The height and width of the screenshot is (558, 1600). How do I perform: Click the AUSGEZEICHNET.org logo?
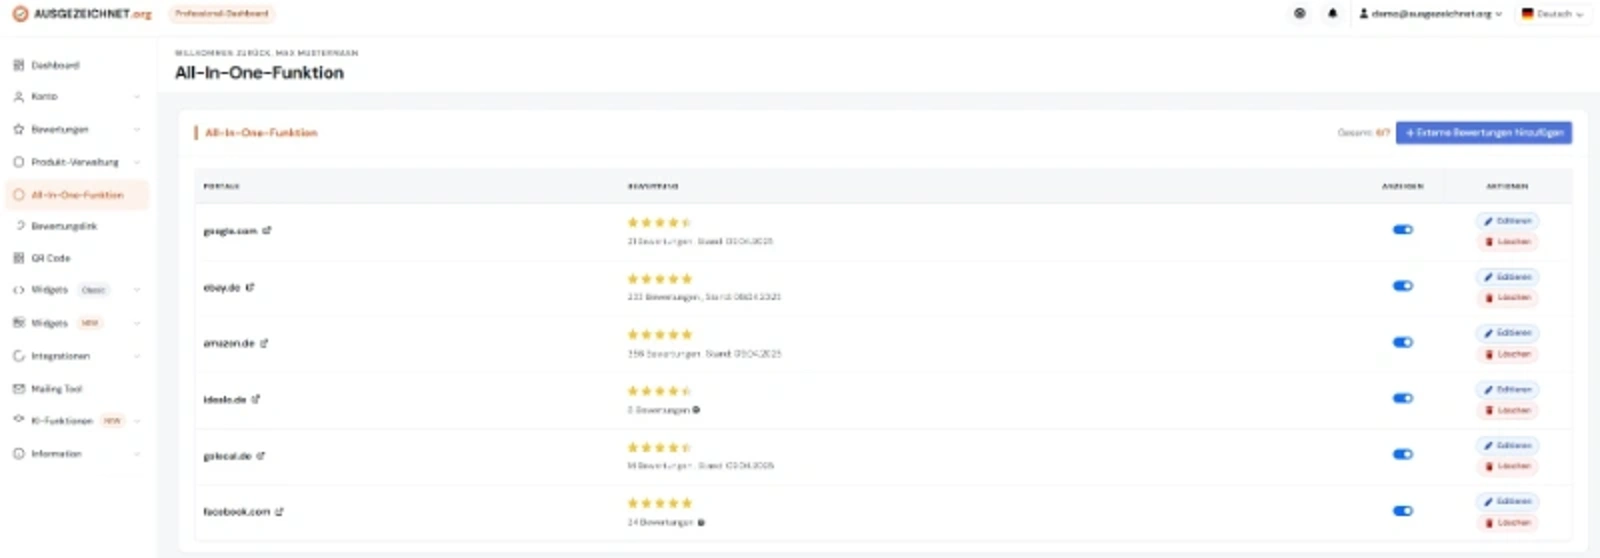(82, 14)
